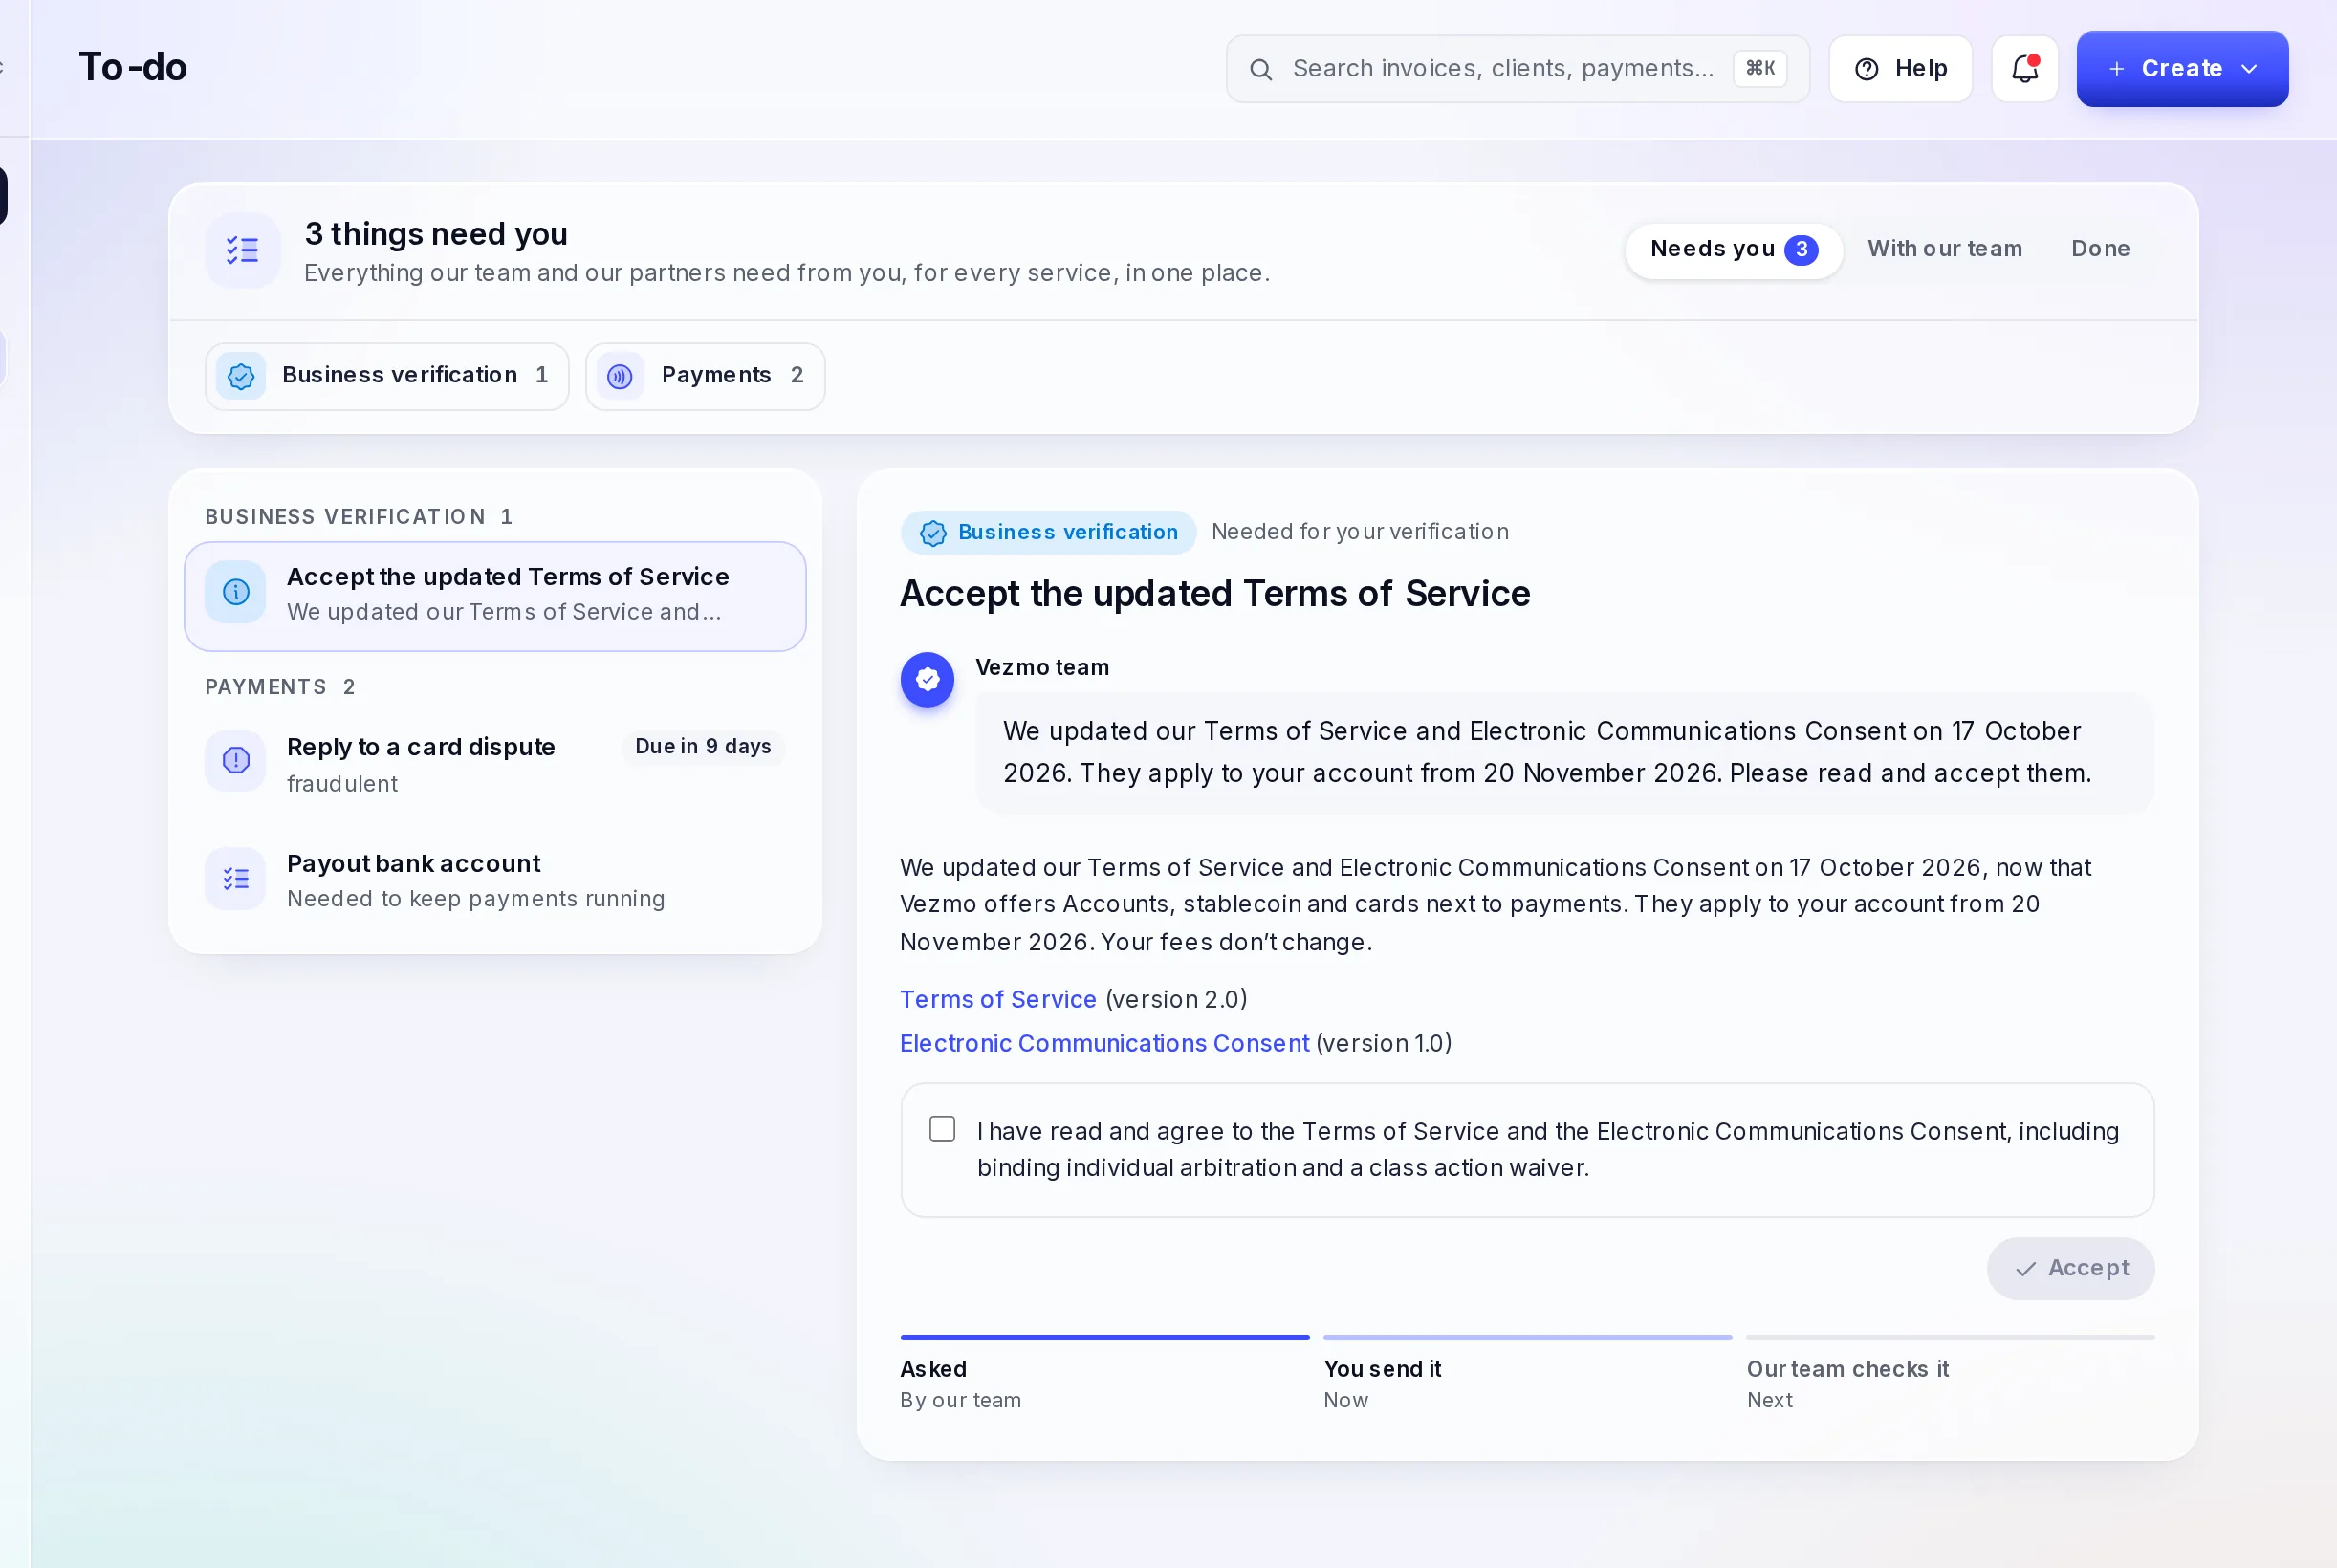The width and height of the screenshot is (2337, 1568).
Task: Click the info icon on Terms of Service item
Action: click(236, 592)
